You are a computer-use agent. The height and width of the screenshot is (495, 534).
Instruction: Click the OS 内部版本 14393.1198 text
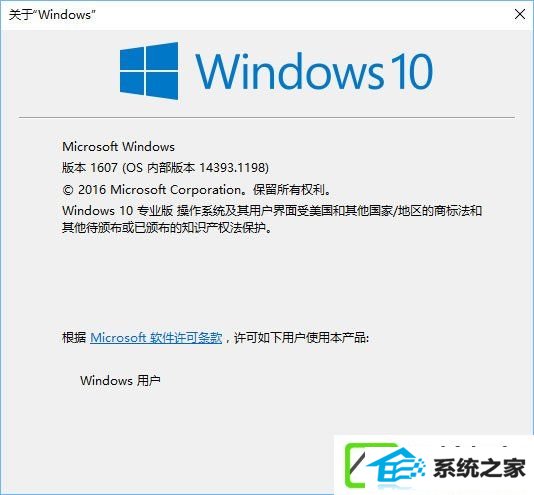[x=195, y=168]
